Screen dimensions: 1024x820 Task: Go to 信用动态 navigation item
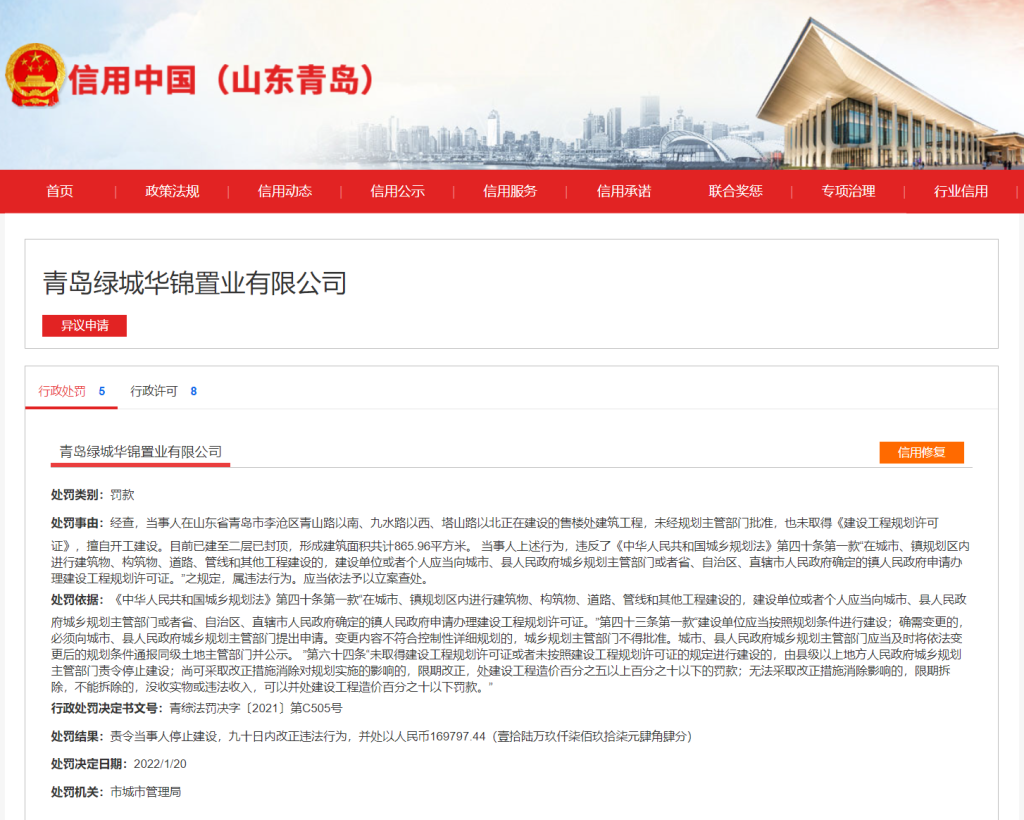[x=285, y=191]
